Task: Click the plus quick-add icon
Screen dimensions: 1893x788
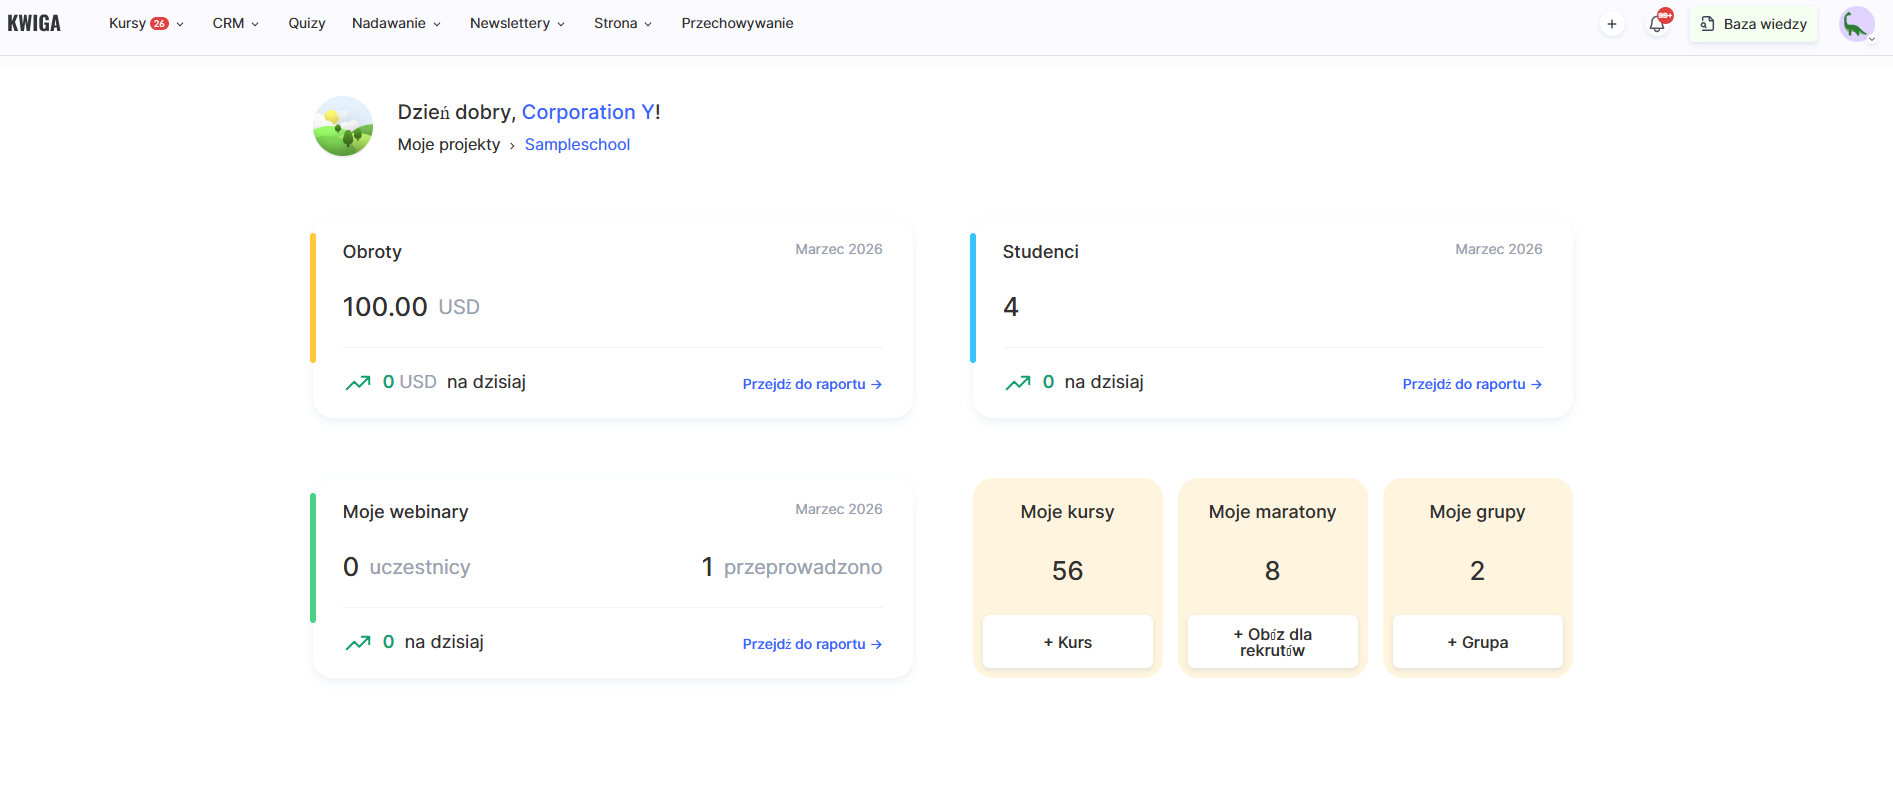Action: point(1612,24)
